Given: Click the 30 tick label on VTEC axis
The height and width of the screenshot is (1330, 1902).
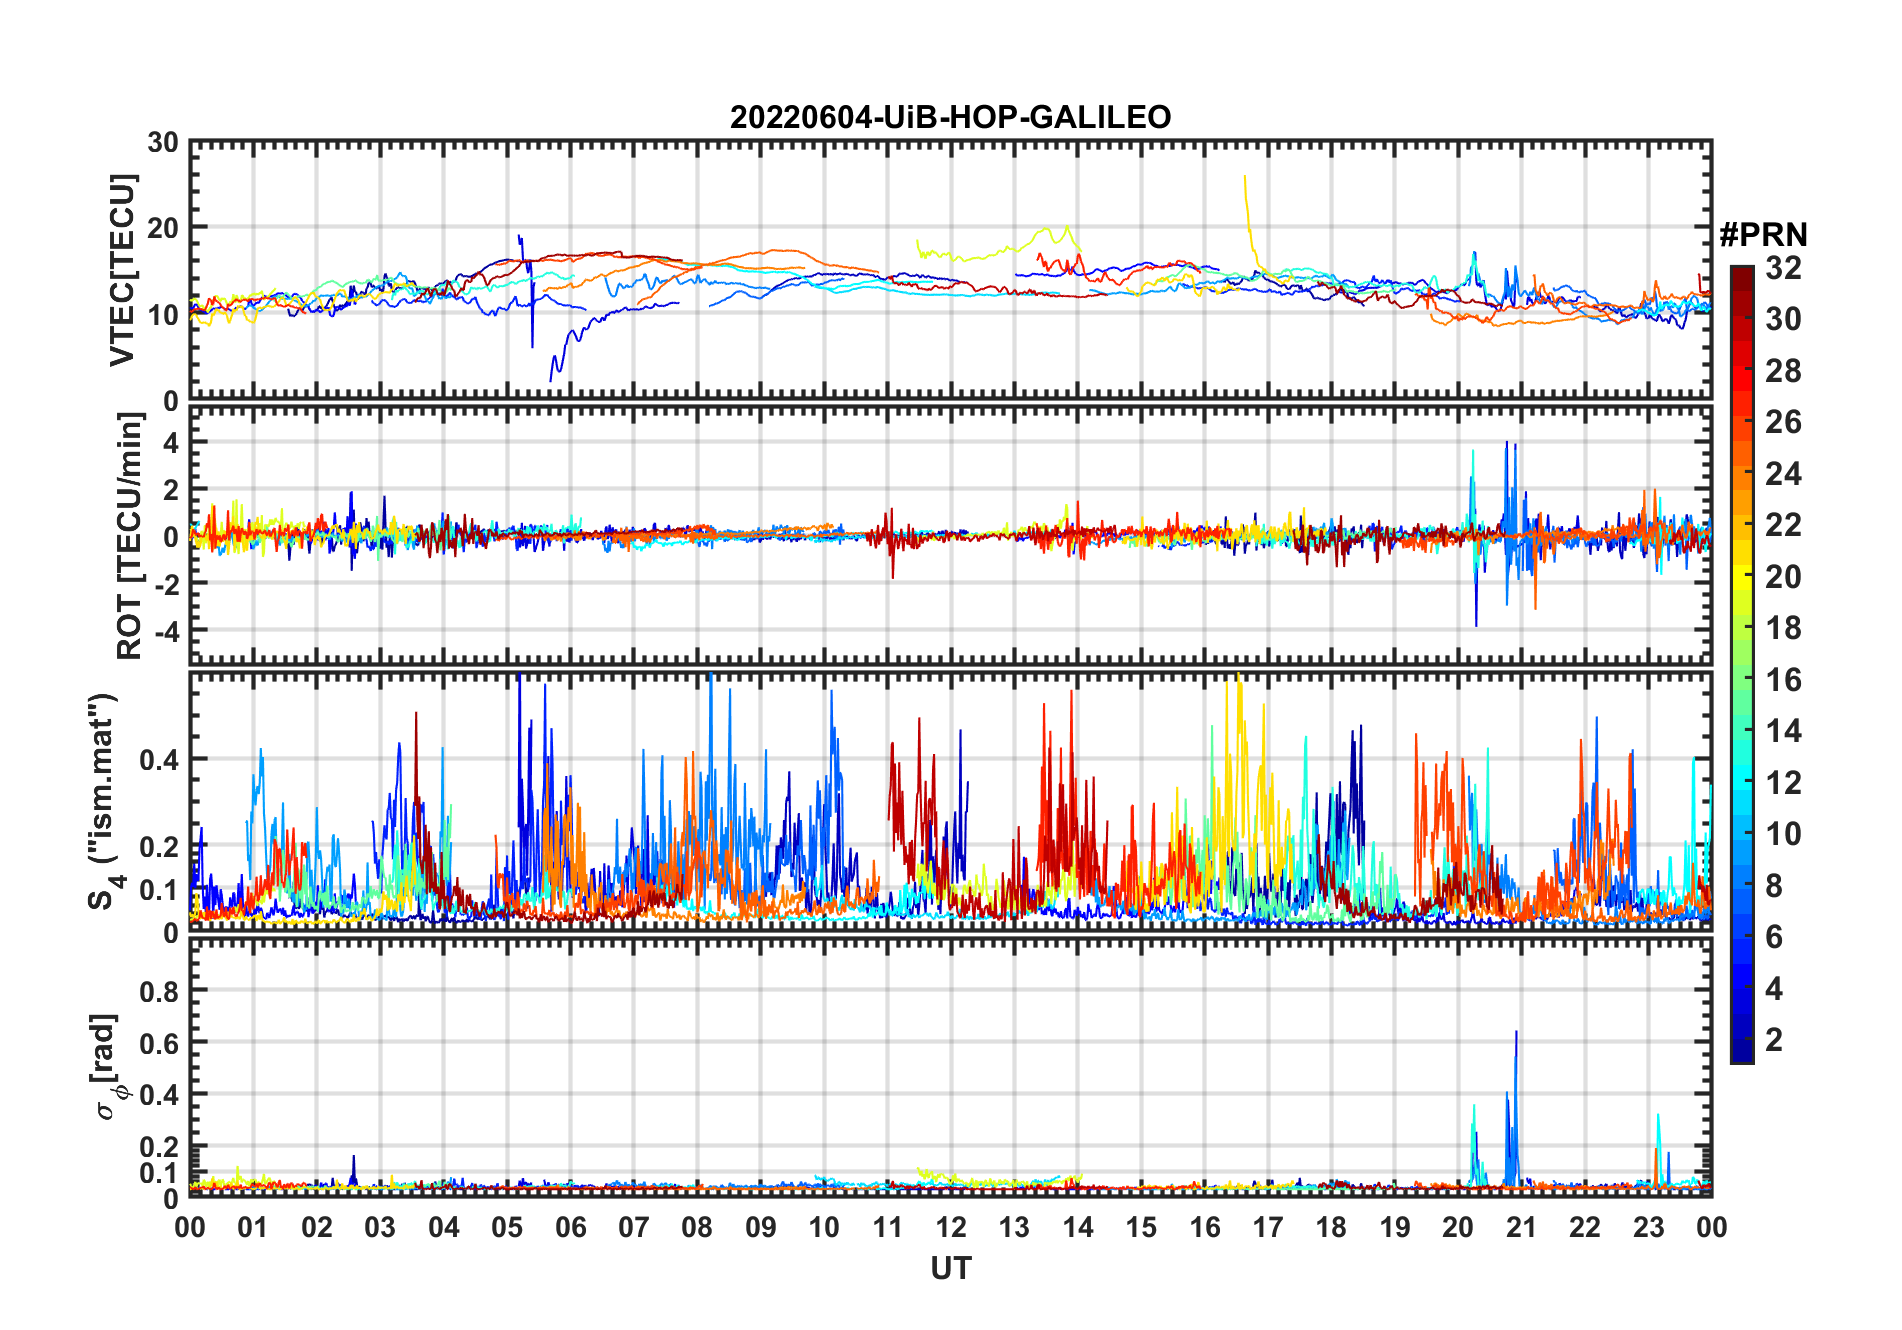Looking at the screenshot, I should click(163, 143).
